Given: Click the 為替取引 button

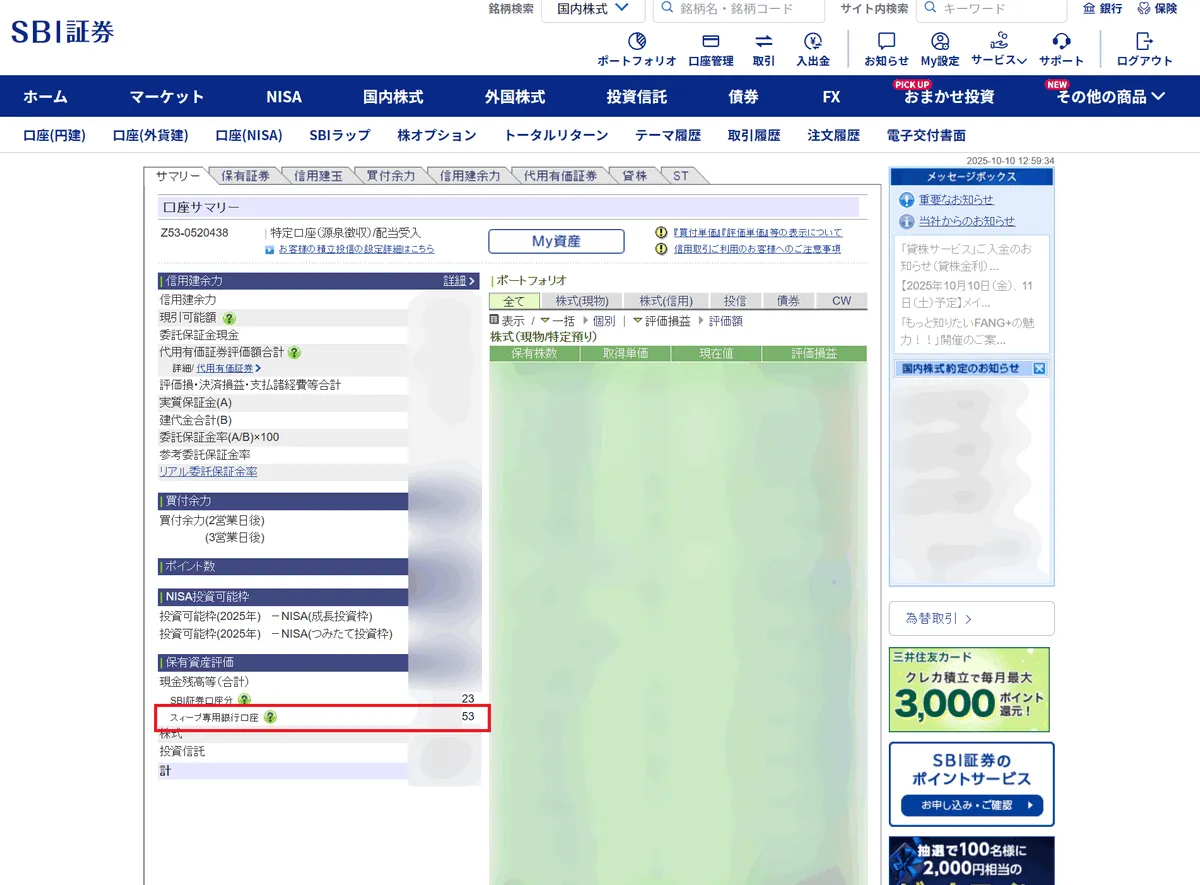Looking at the screenshot, I should coord(971,619).
